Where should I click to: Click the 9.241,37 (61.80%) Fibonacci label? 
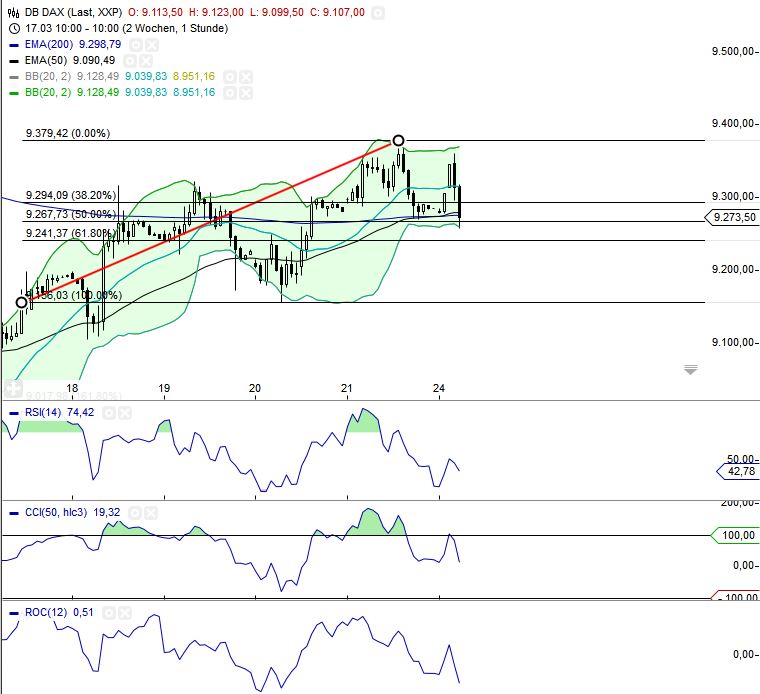click(x=71, y=233)
